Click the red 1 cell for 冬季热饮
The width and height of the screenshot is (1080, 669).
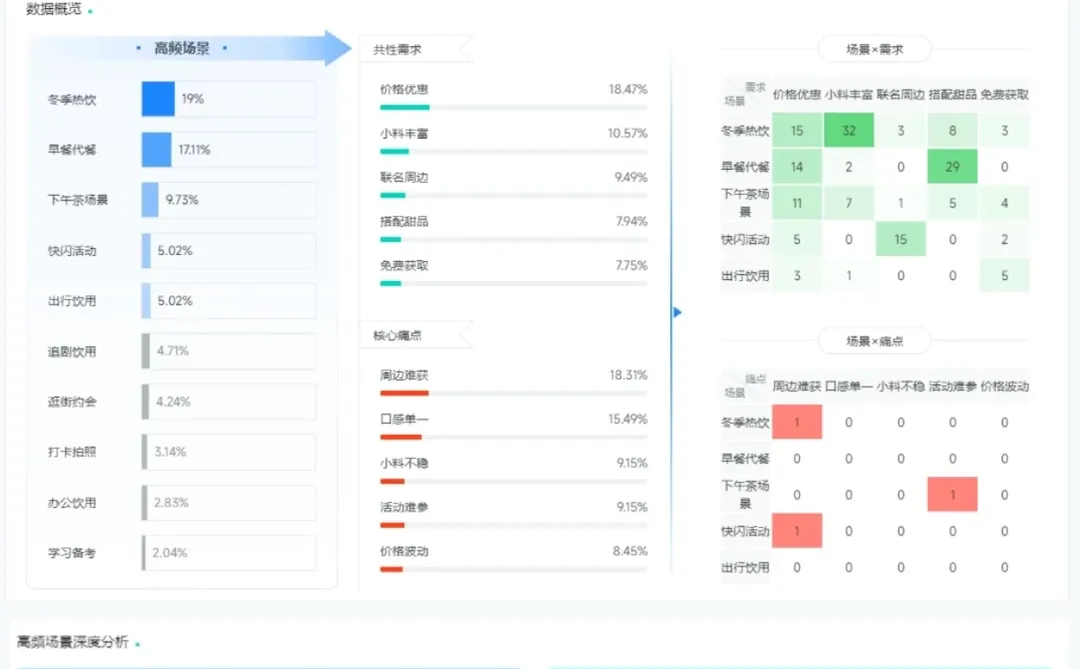(x=797, y=422)
